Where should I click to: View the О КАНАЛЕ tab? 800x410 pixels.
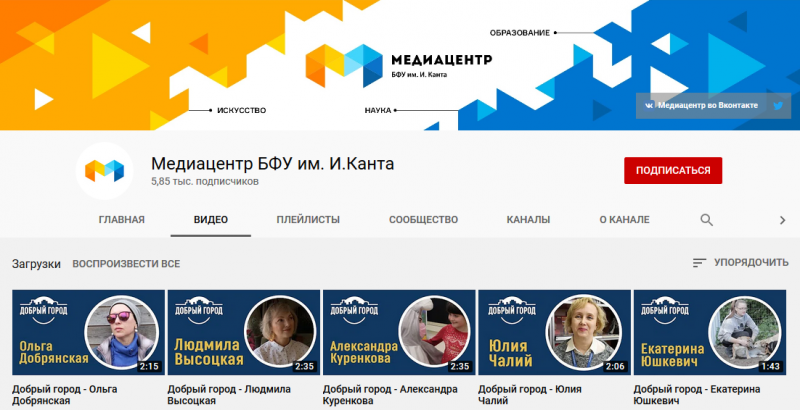click(x=624, y=220)
